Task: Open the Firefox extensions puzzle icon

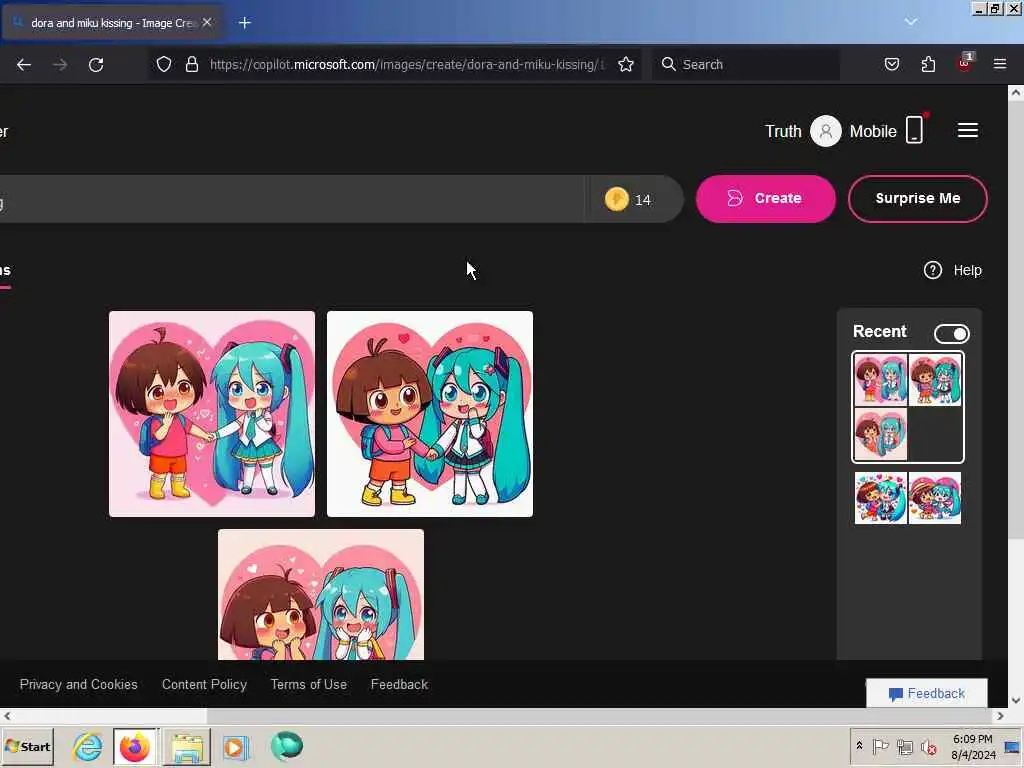Action: (928, 64)
